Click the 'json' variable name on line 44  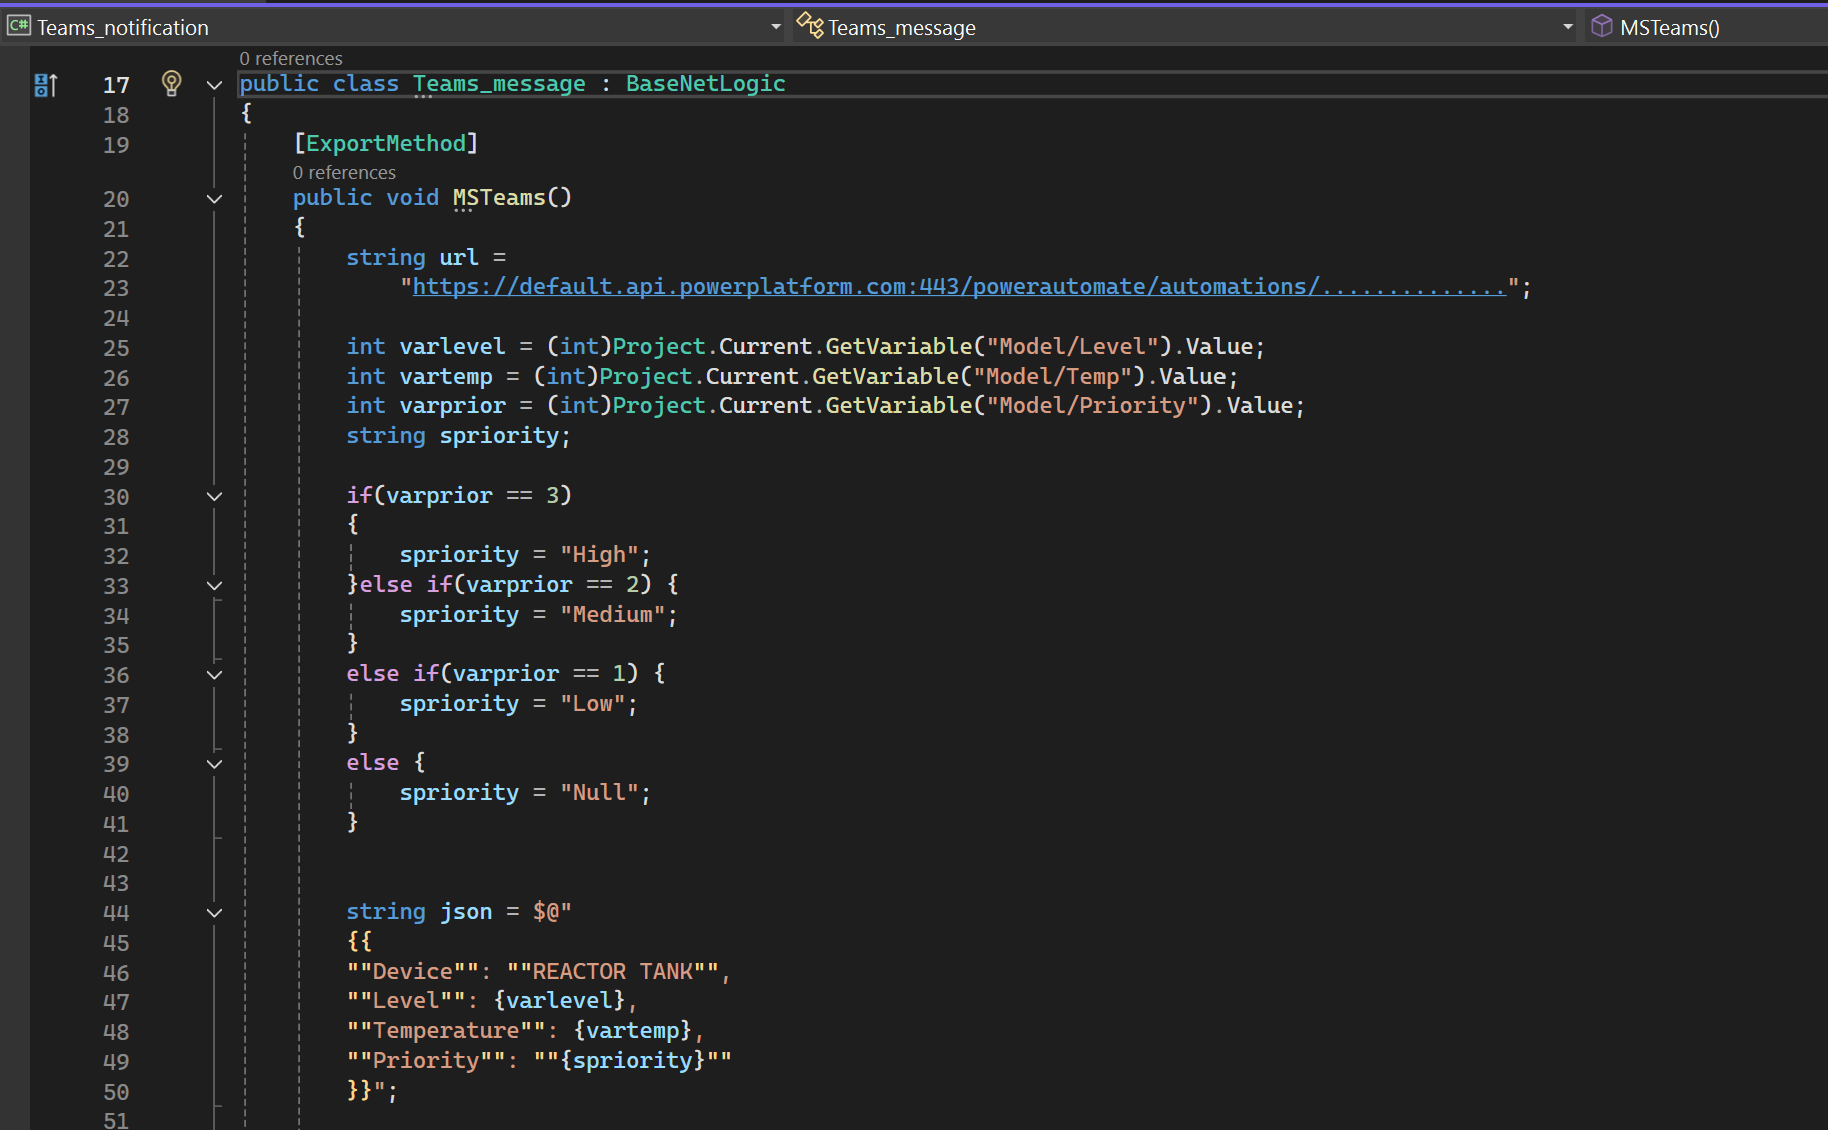466,911
